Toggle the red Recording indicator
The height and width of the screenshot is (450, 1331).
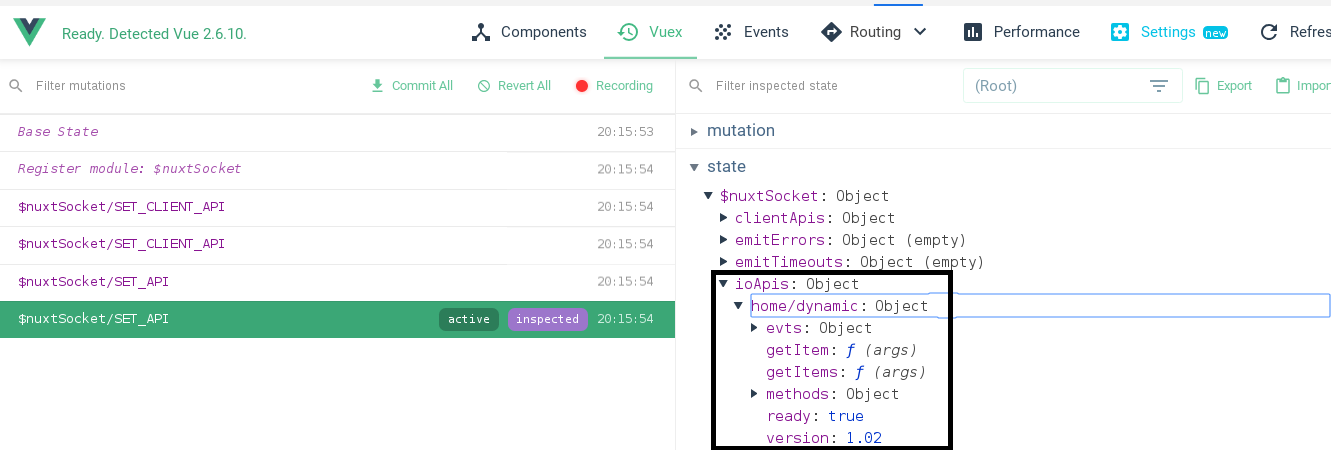tap(582, 86)
